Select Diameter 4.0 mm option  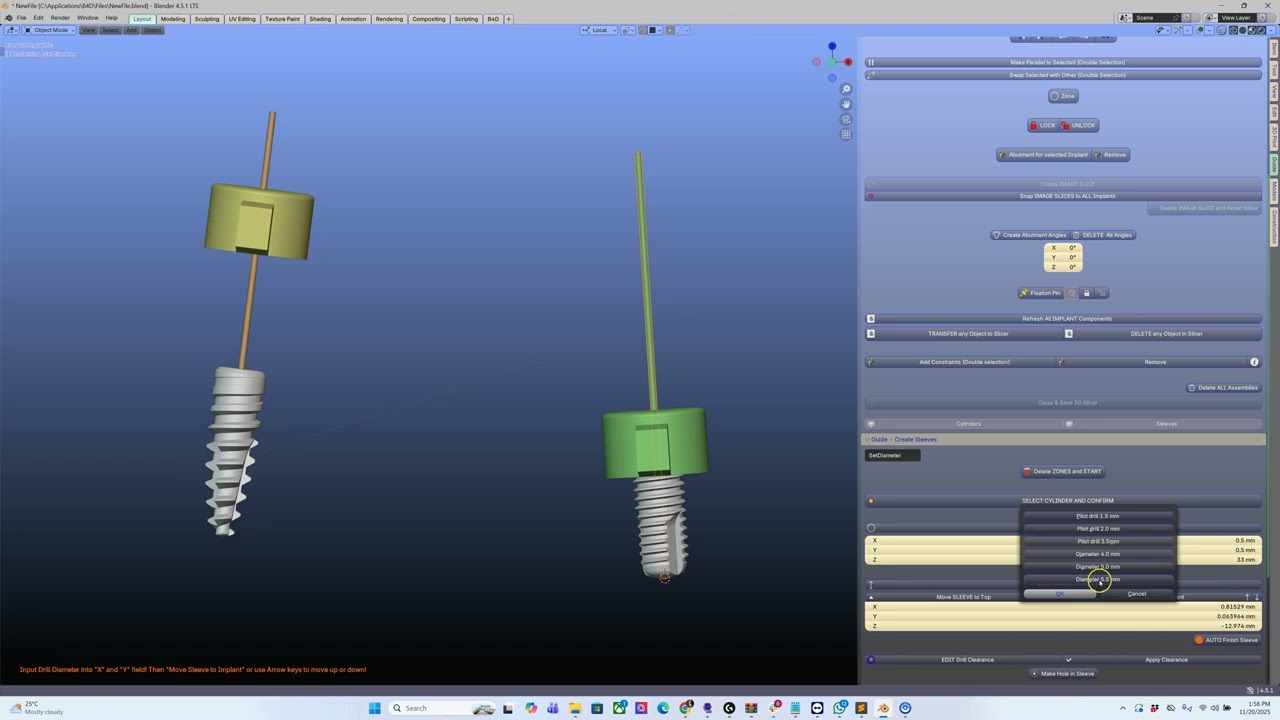1098,554
